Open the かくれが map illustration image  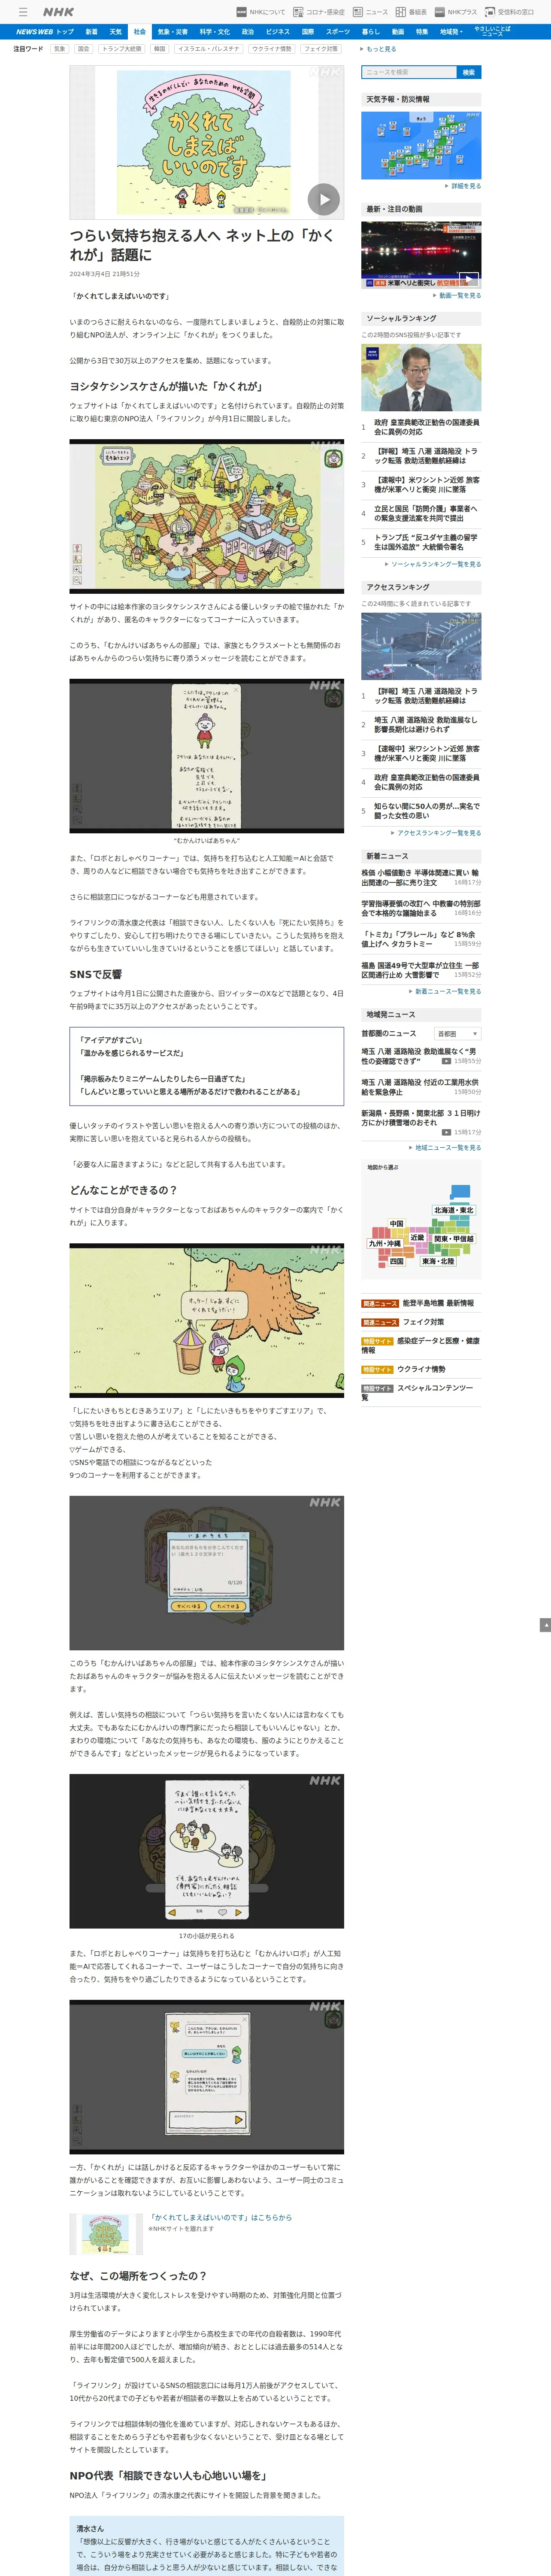[207, 516]
